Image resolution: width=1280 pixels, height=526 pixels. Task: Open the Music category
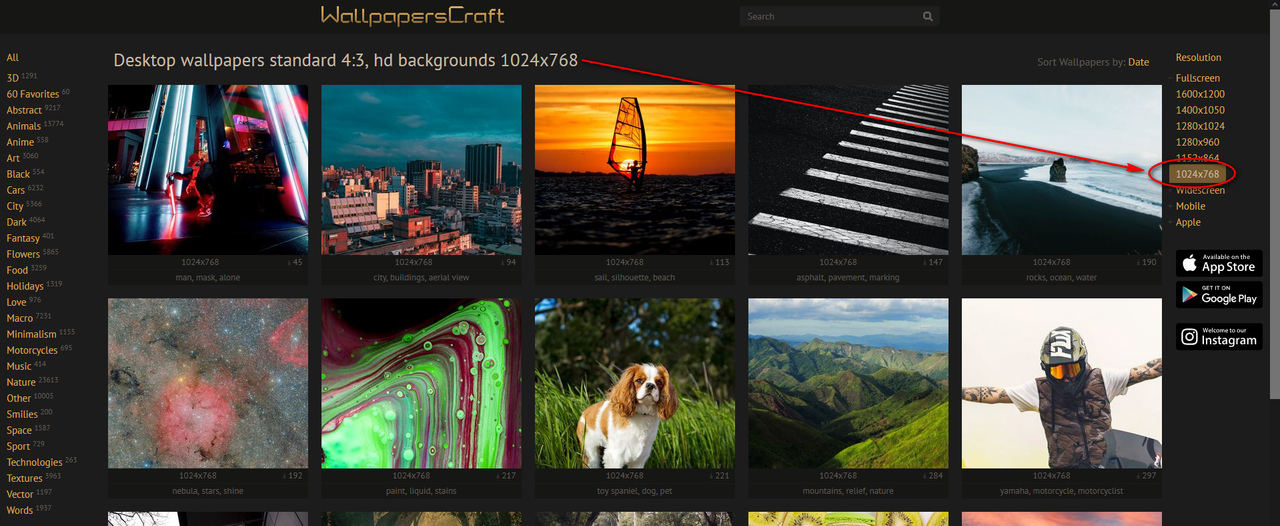[19, 366]
